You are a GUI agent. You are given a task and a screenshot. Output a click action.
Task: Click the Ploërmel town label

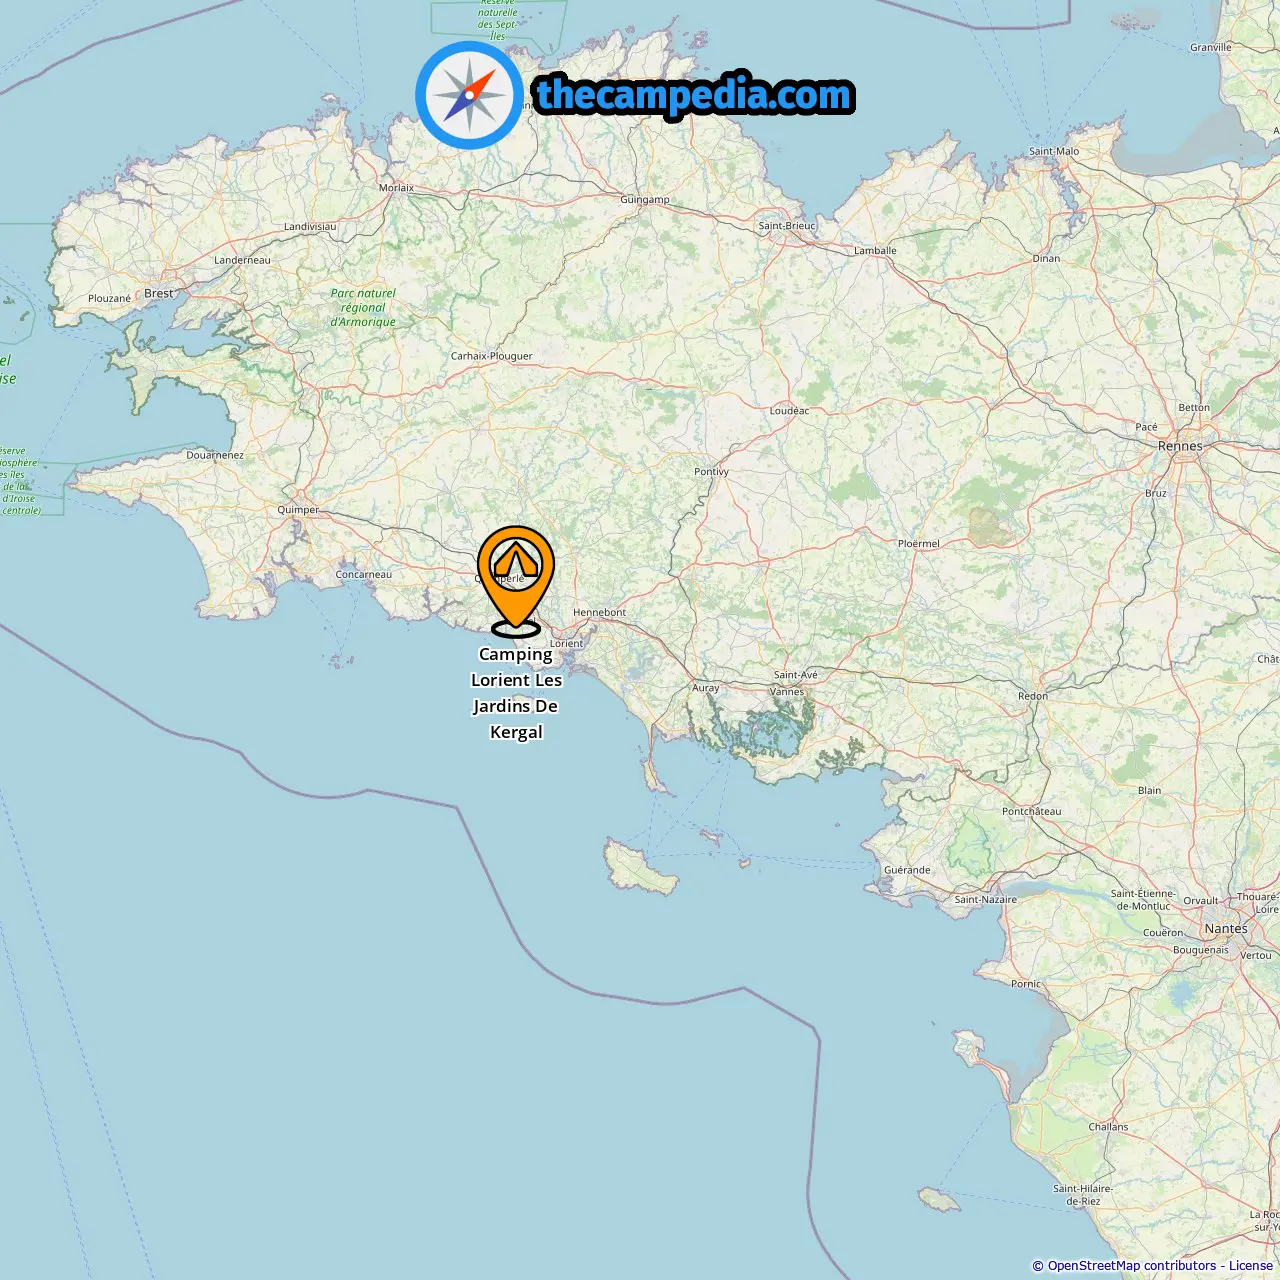tap(918, 544)
